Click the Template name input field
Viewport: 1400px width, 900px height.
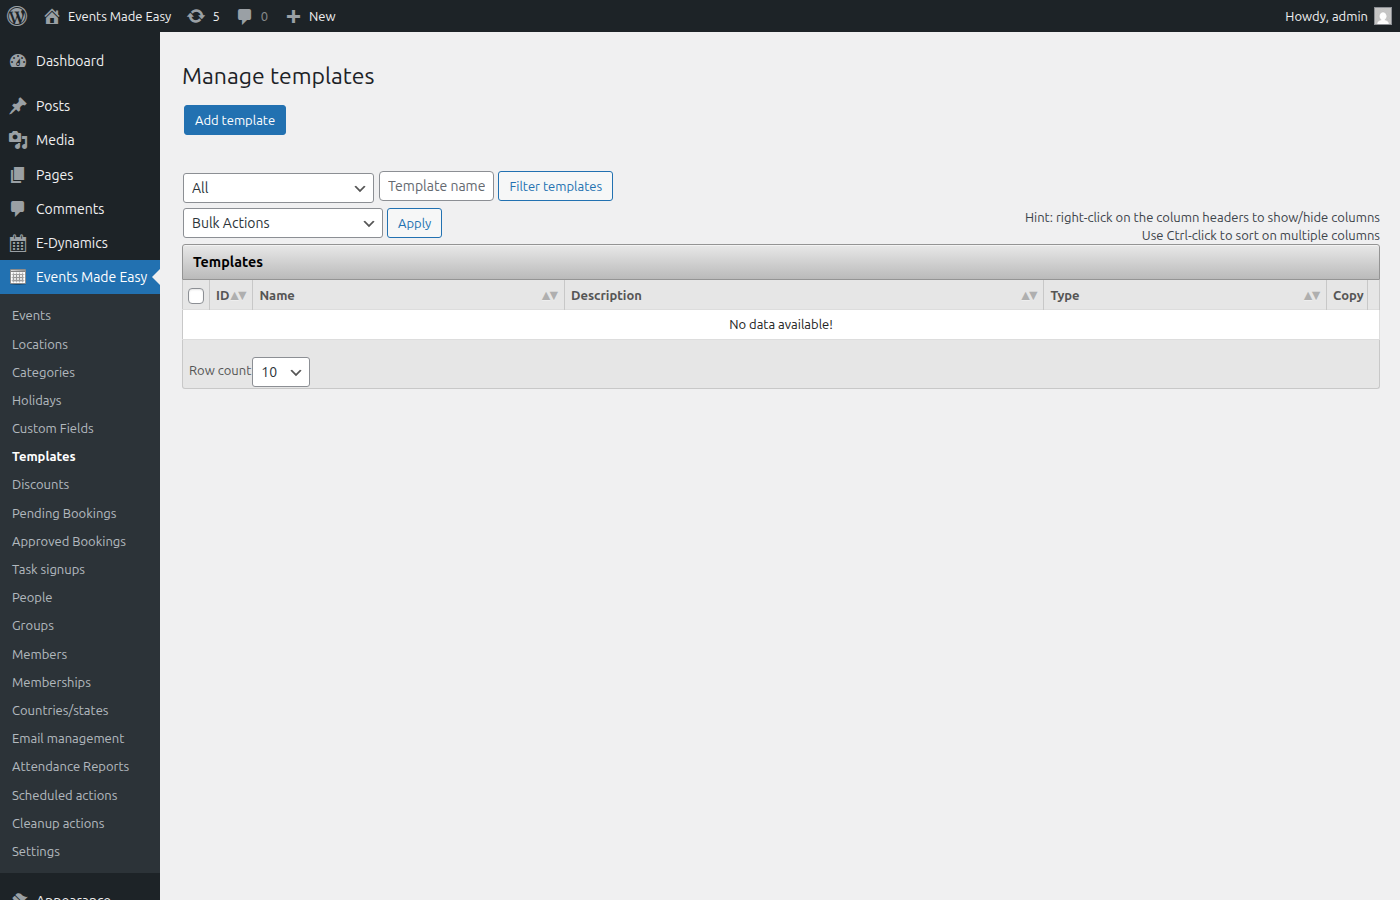tap(436, 185)
